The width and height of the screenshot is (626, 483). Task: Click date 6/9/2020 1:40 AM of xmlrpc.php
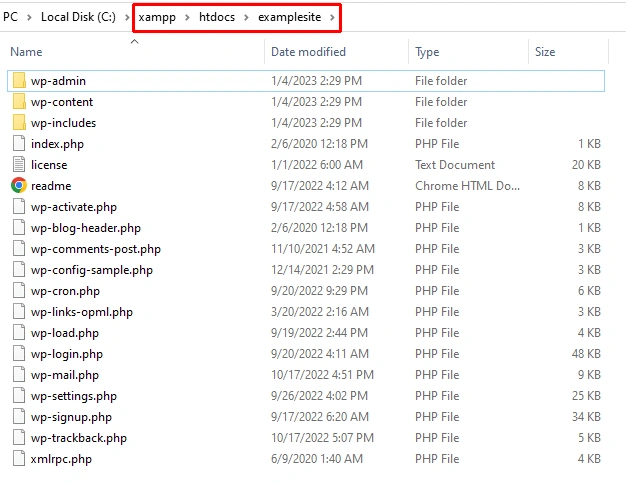[x=317, y=459]
